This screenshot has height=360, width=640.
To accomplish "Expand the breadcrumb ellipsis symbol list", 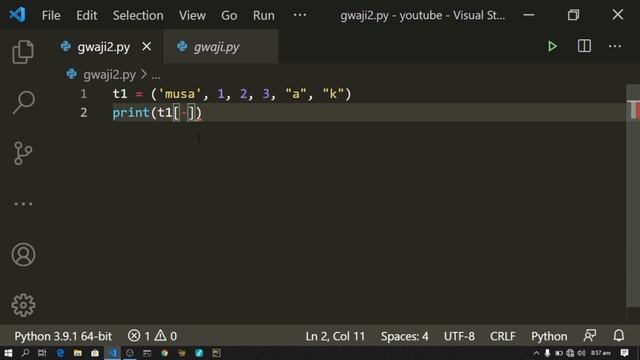I will pyautogui.click(x=156, y=76).
